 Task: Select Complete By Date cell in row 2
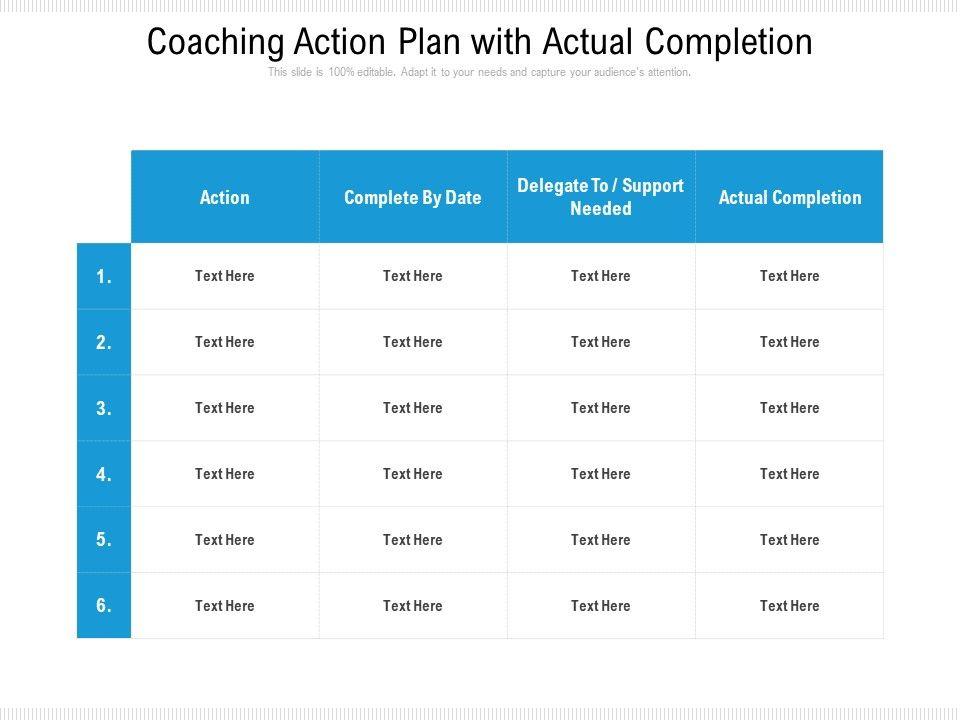point(413,342)
